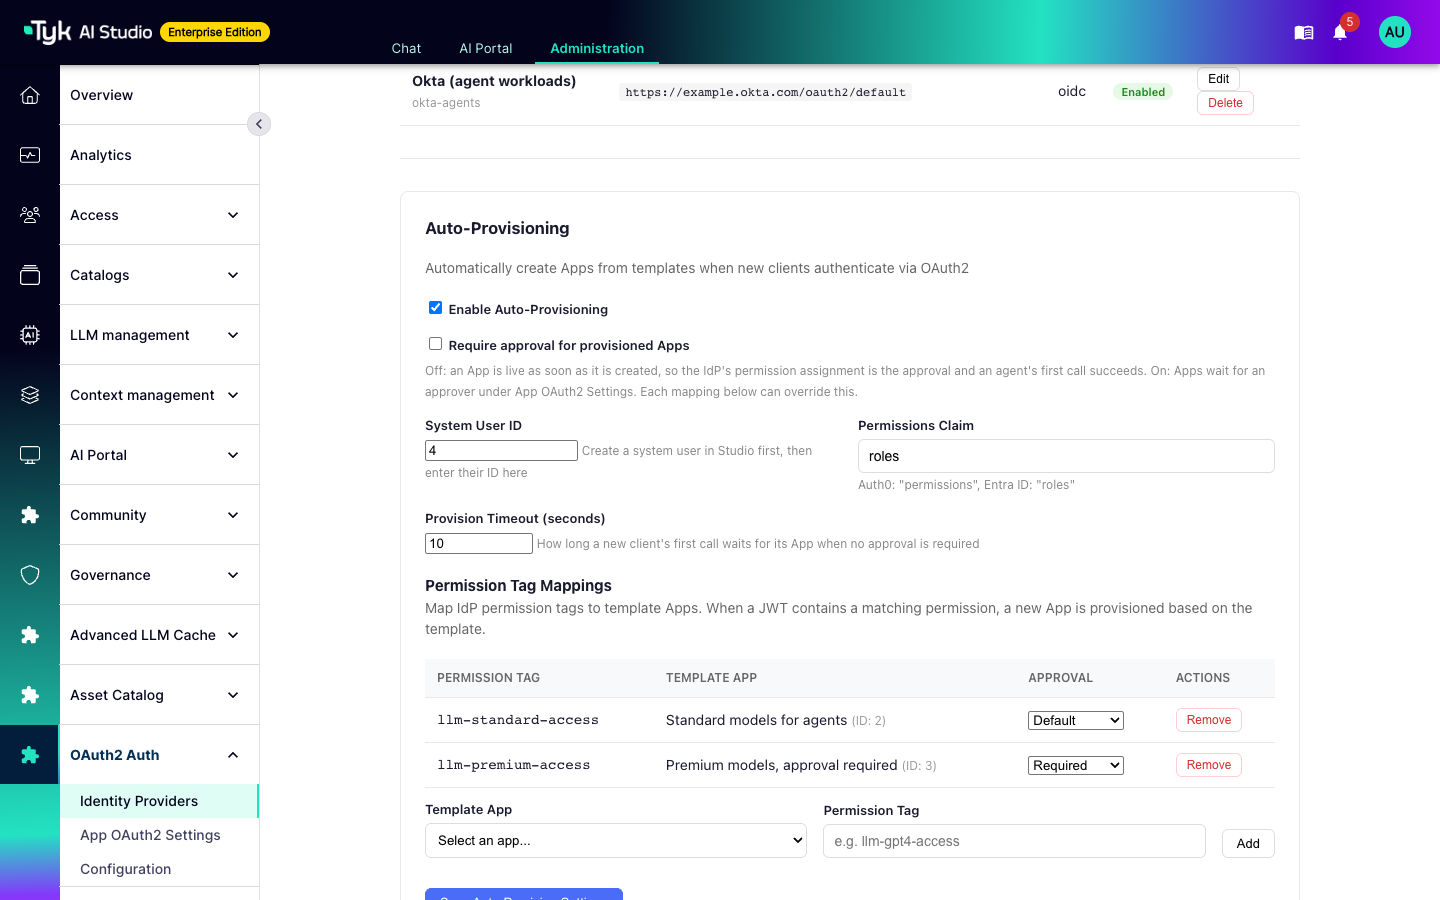The height and width of the screenshot is (900, 1440).
Task: Open the Template App 'Select an app...' dropdown
Action: [x=616, y=841]
